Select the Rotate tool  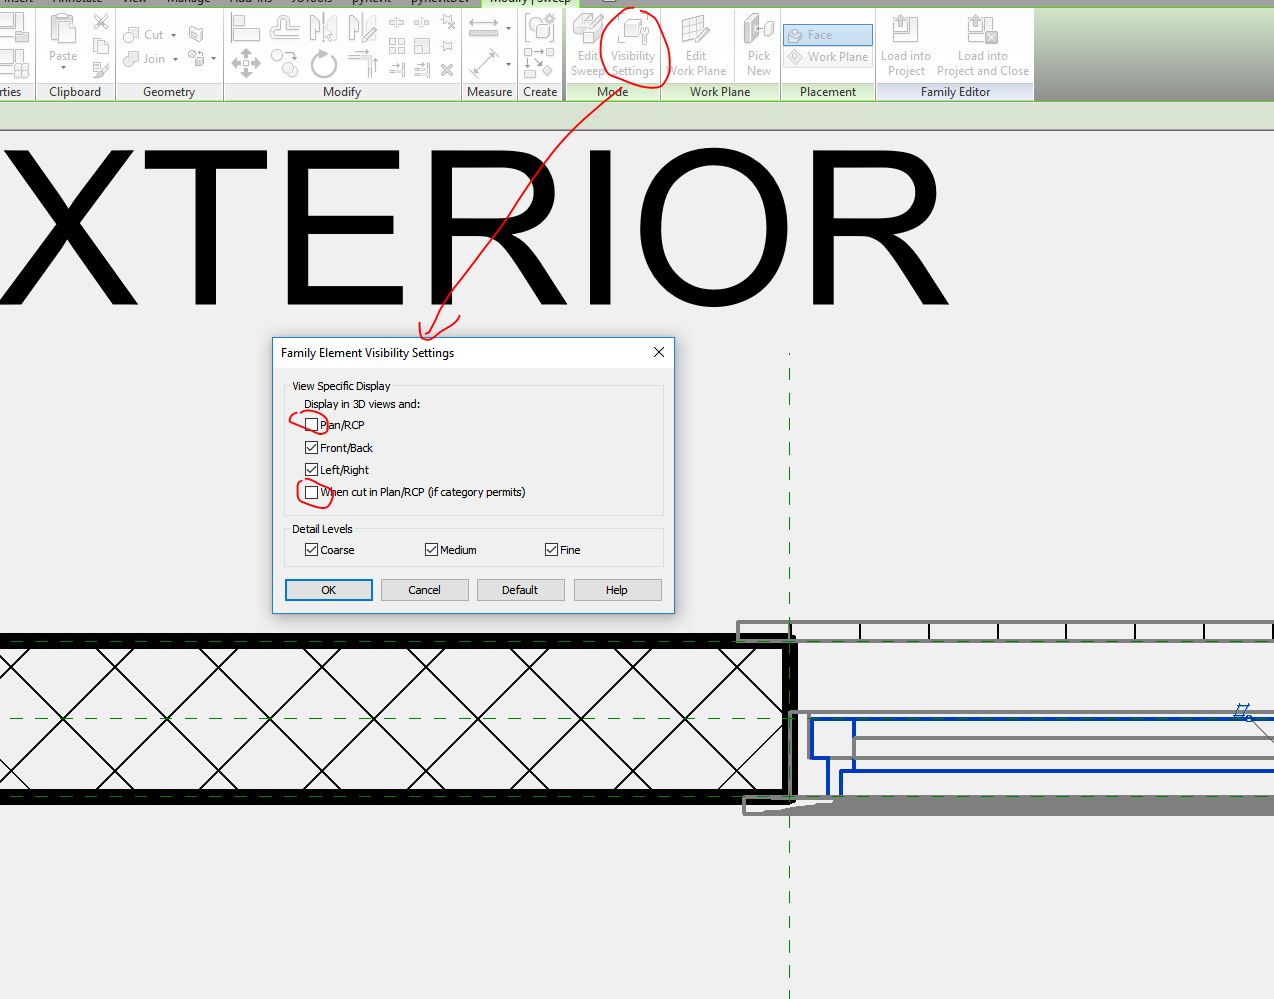click(x=323, y=64)
